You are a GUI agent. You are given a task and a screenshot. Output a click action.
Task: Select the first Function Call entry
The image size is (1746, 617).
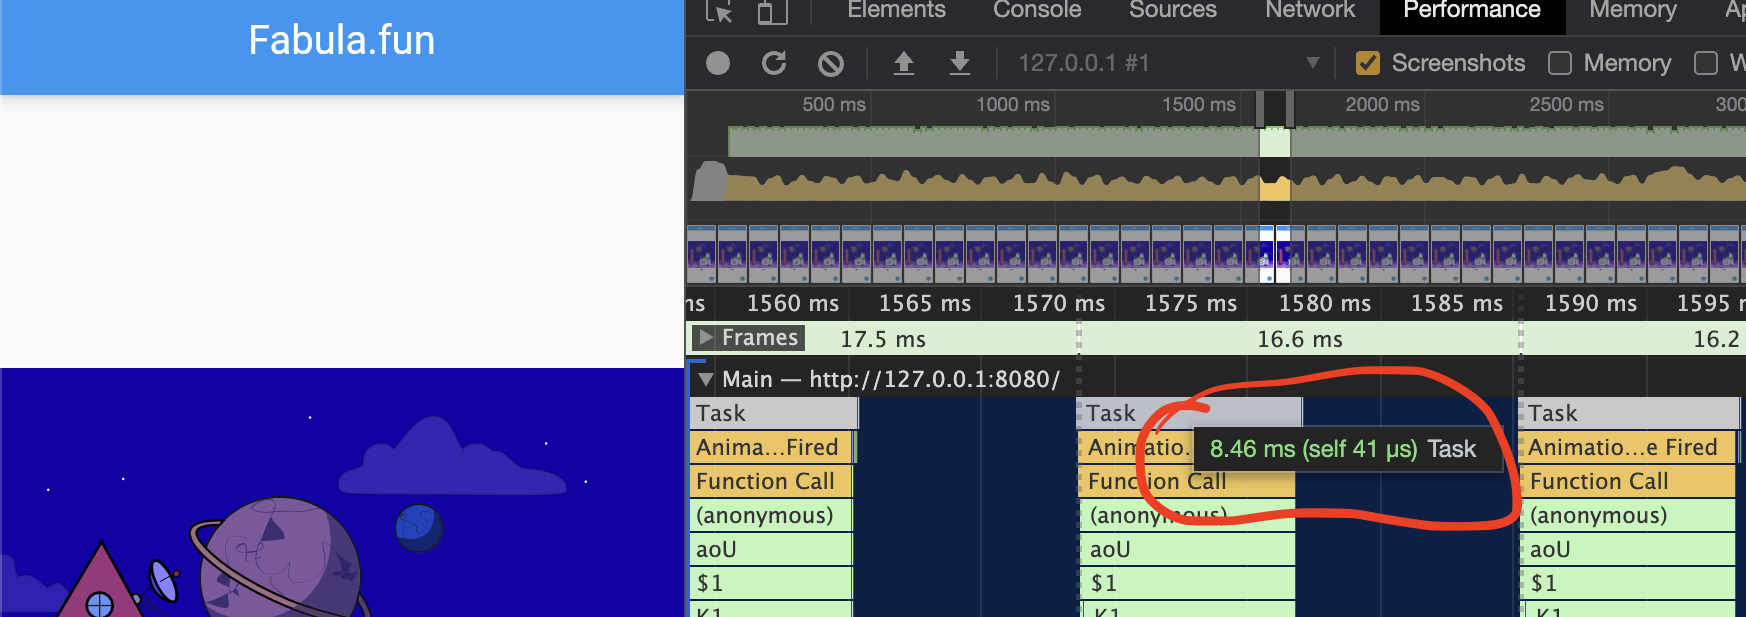(770, 481)
